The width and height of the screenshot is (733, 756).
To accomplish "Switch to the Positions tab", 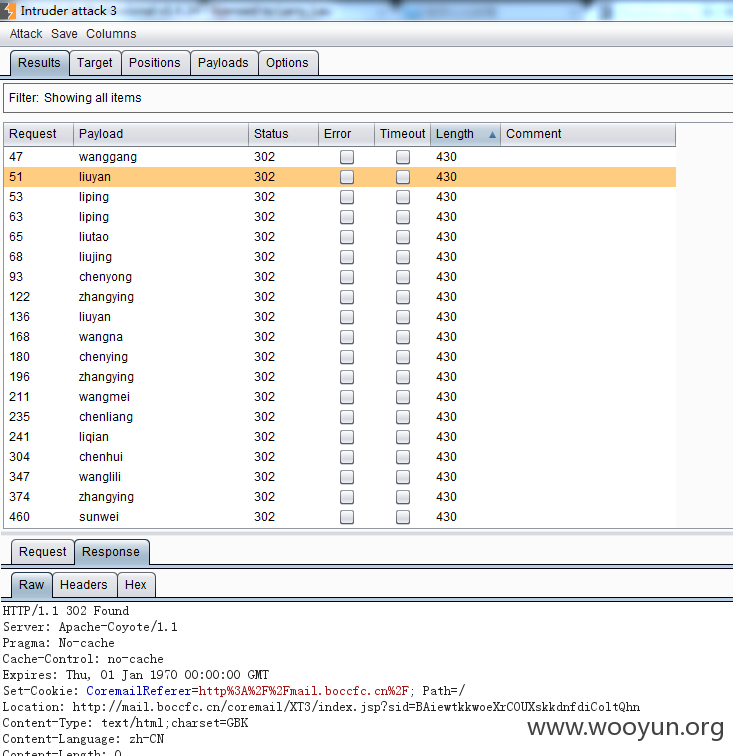I will pos(155,63).
